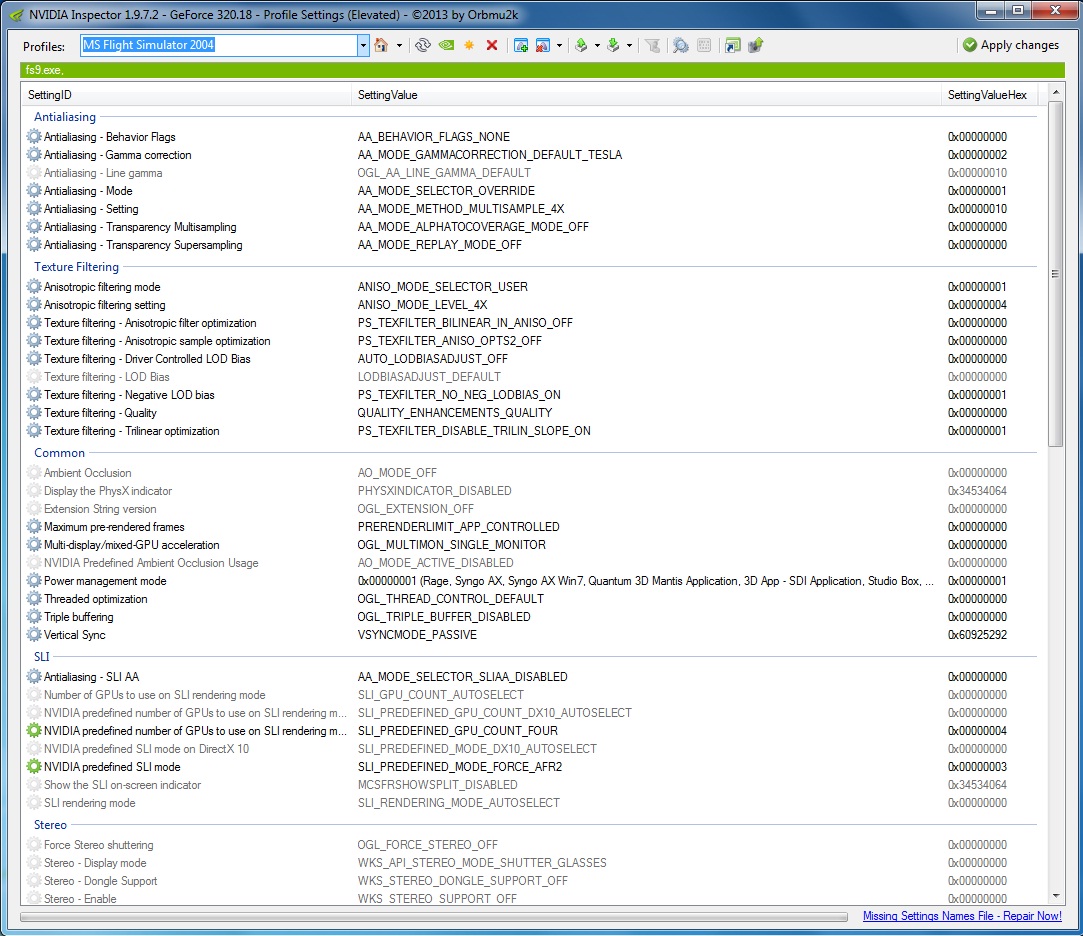Image resolution: width=1083 pixels, height=936 pixels.
Task: Select the Force Stereo shuttering row
Action: click(530, 845)
